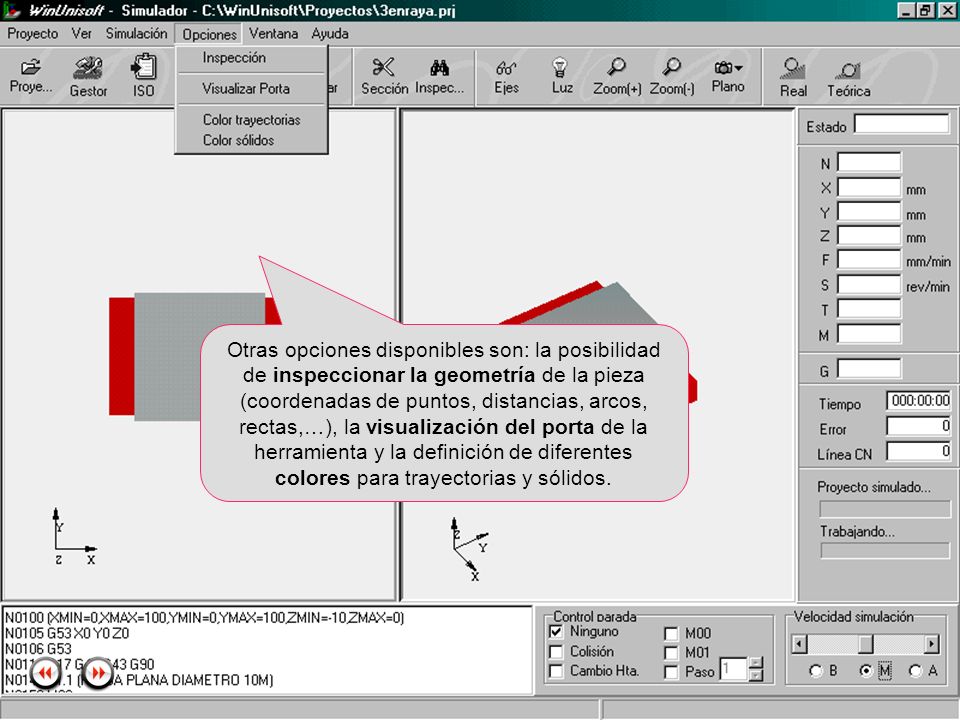Viewport: 960px width, 720px height.
Task: Click the speed slider left arrow
Action: [799, 644]
